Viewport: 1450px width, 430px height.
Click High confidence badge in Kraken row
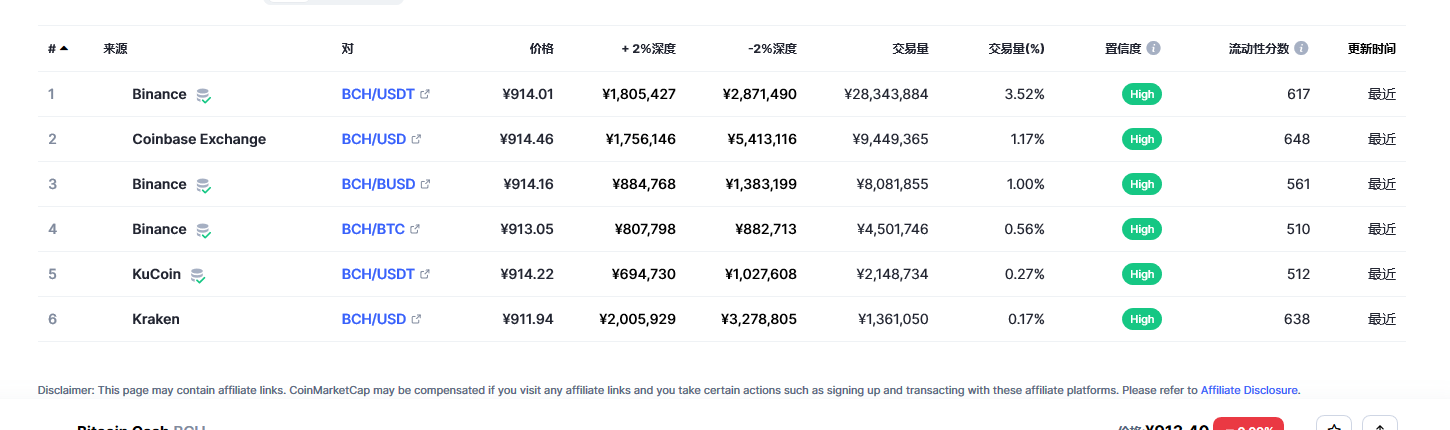click(1142, 319)
